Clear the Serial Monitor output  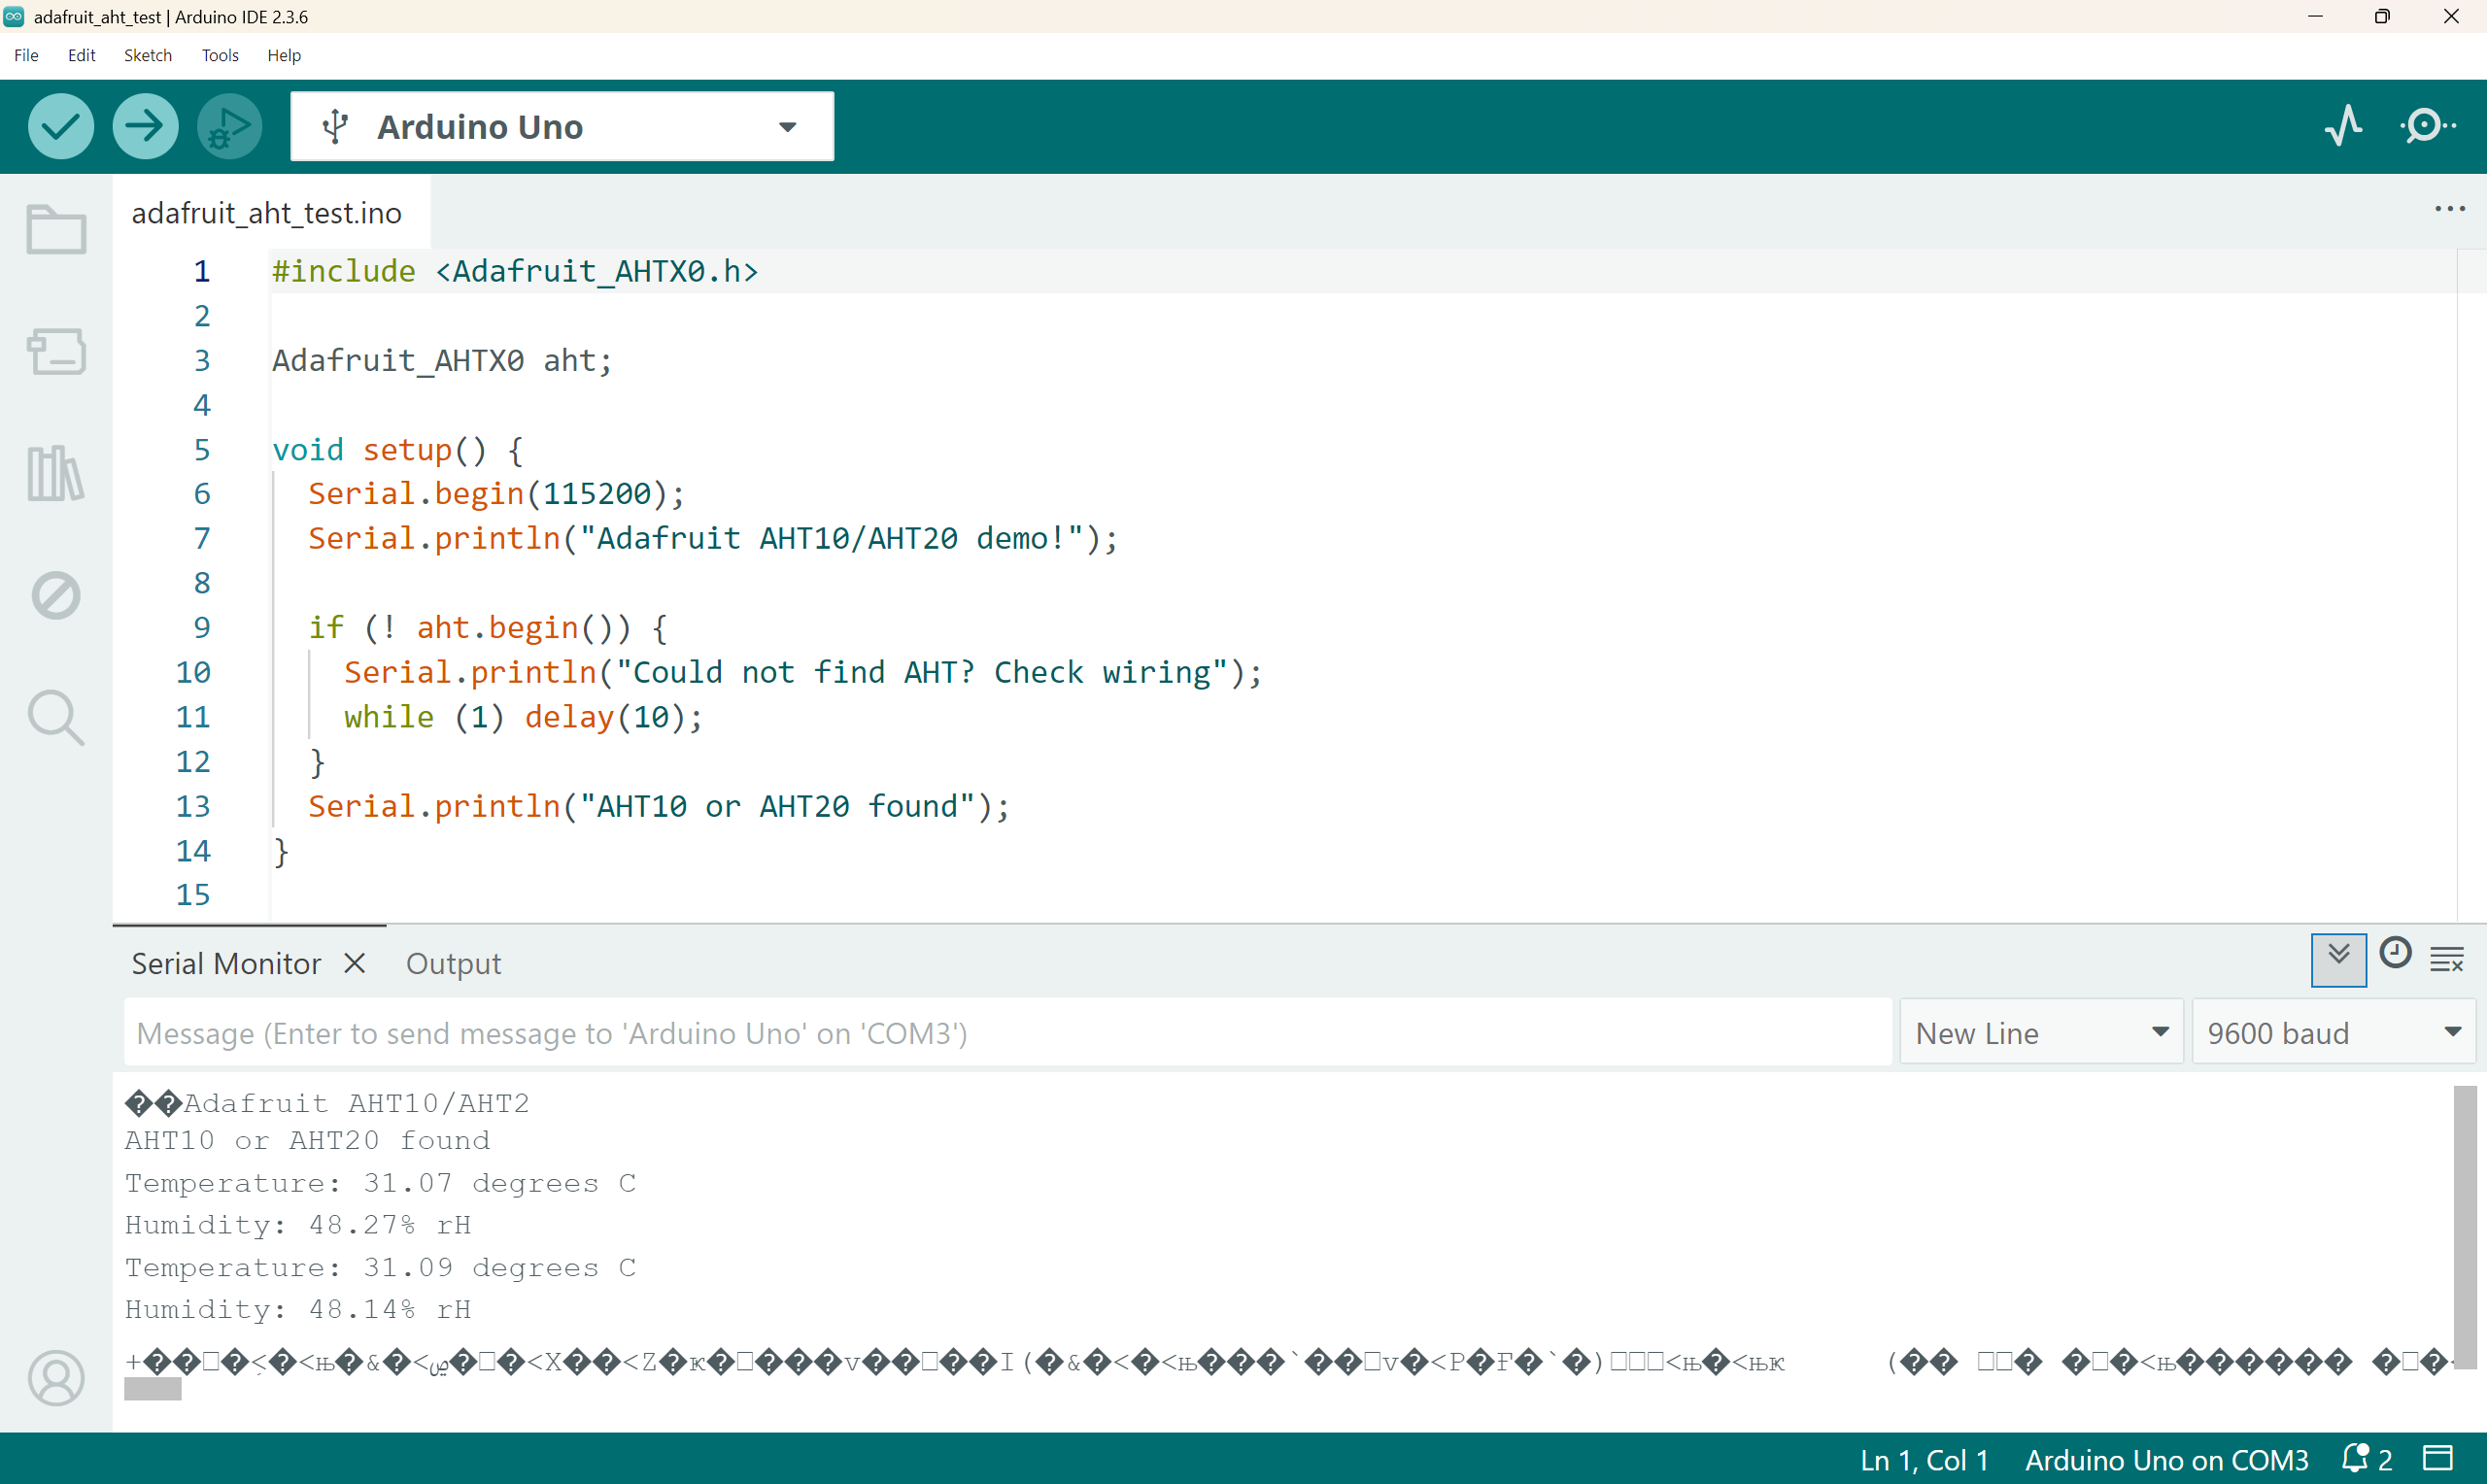pos(2446,958)
